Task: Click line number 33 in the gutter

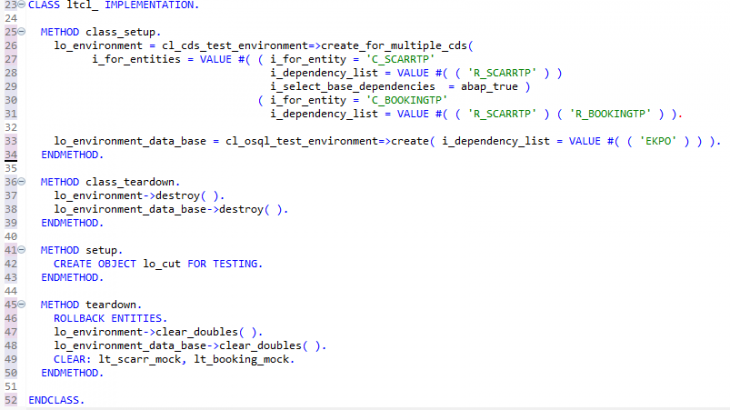Action: [x=8, y=141]
